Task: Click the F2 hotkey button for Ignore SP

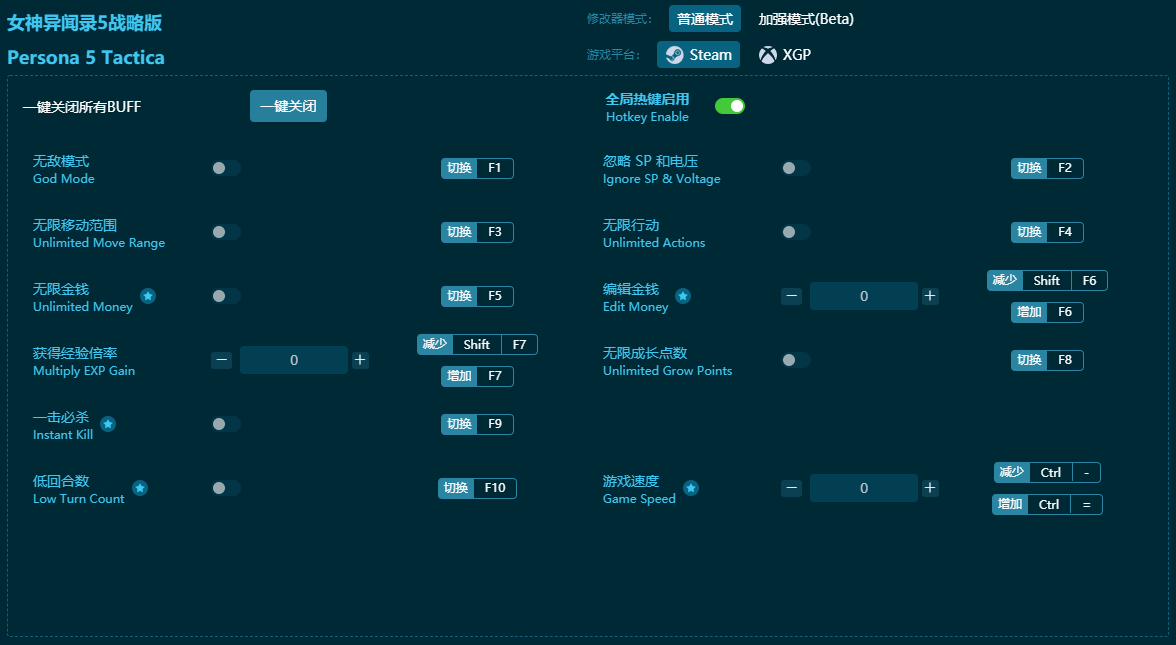Action: pyautogui.click(x=1047, y=168)
